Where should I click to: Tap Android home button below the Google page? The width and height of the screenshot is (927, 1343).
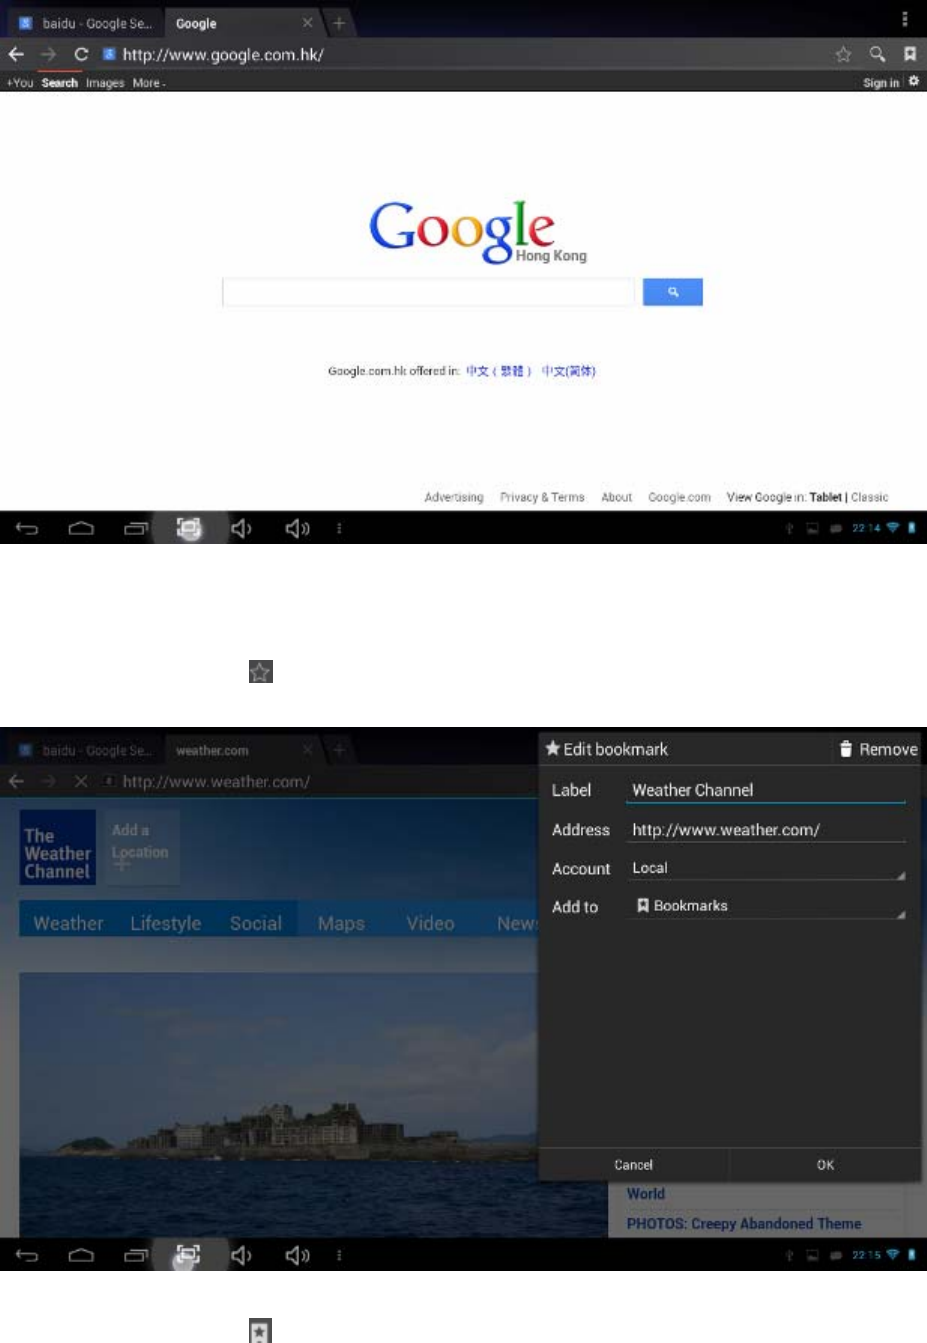[x=81, y=528]
